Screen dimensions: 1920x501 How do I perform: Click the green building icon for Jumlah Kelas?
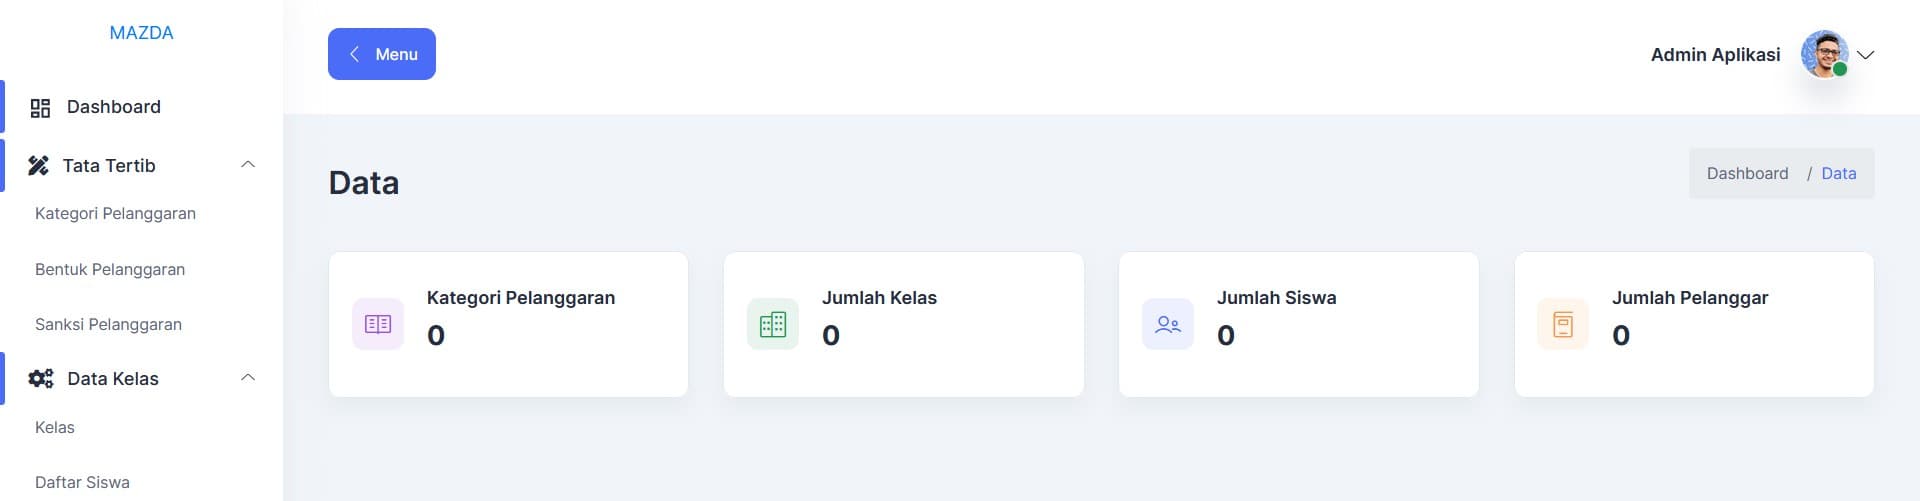pos(773,324)
